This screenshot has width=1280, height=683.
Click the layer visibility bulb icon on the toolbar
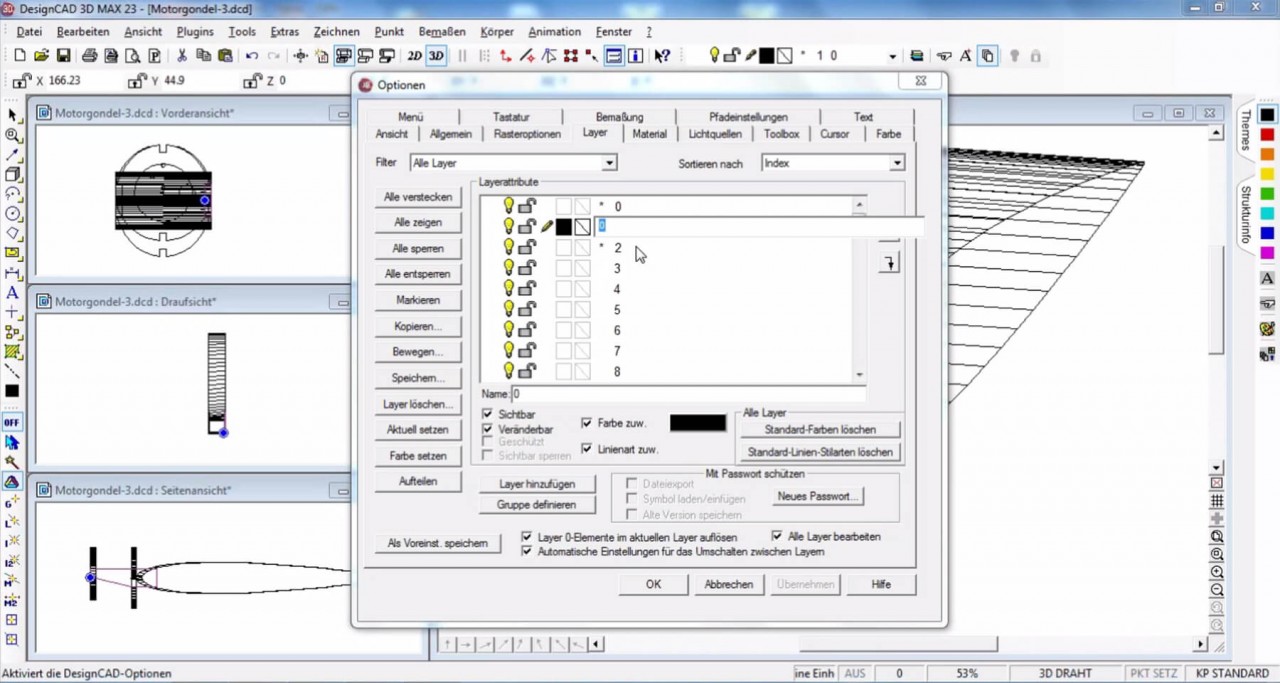tap(715, 55)
